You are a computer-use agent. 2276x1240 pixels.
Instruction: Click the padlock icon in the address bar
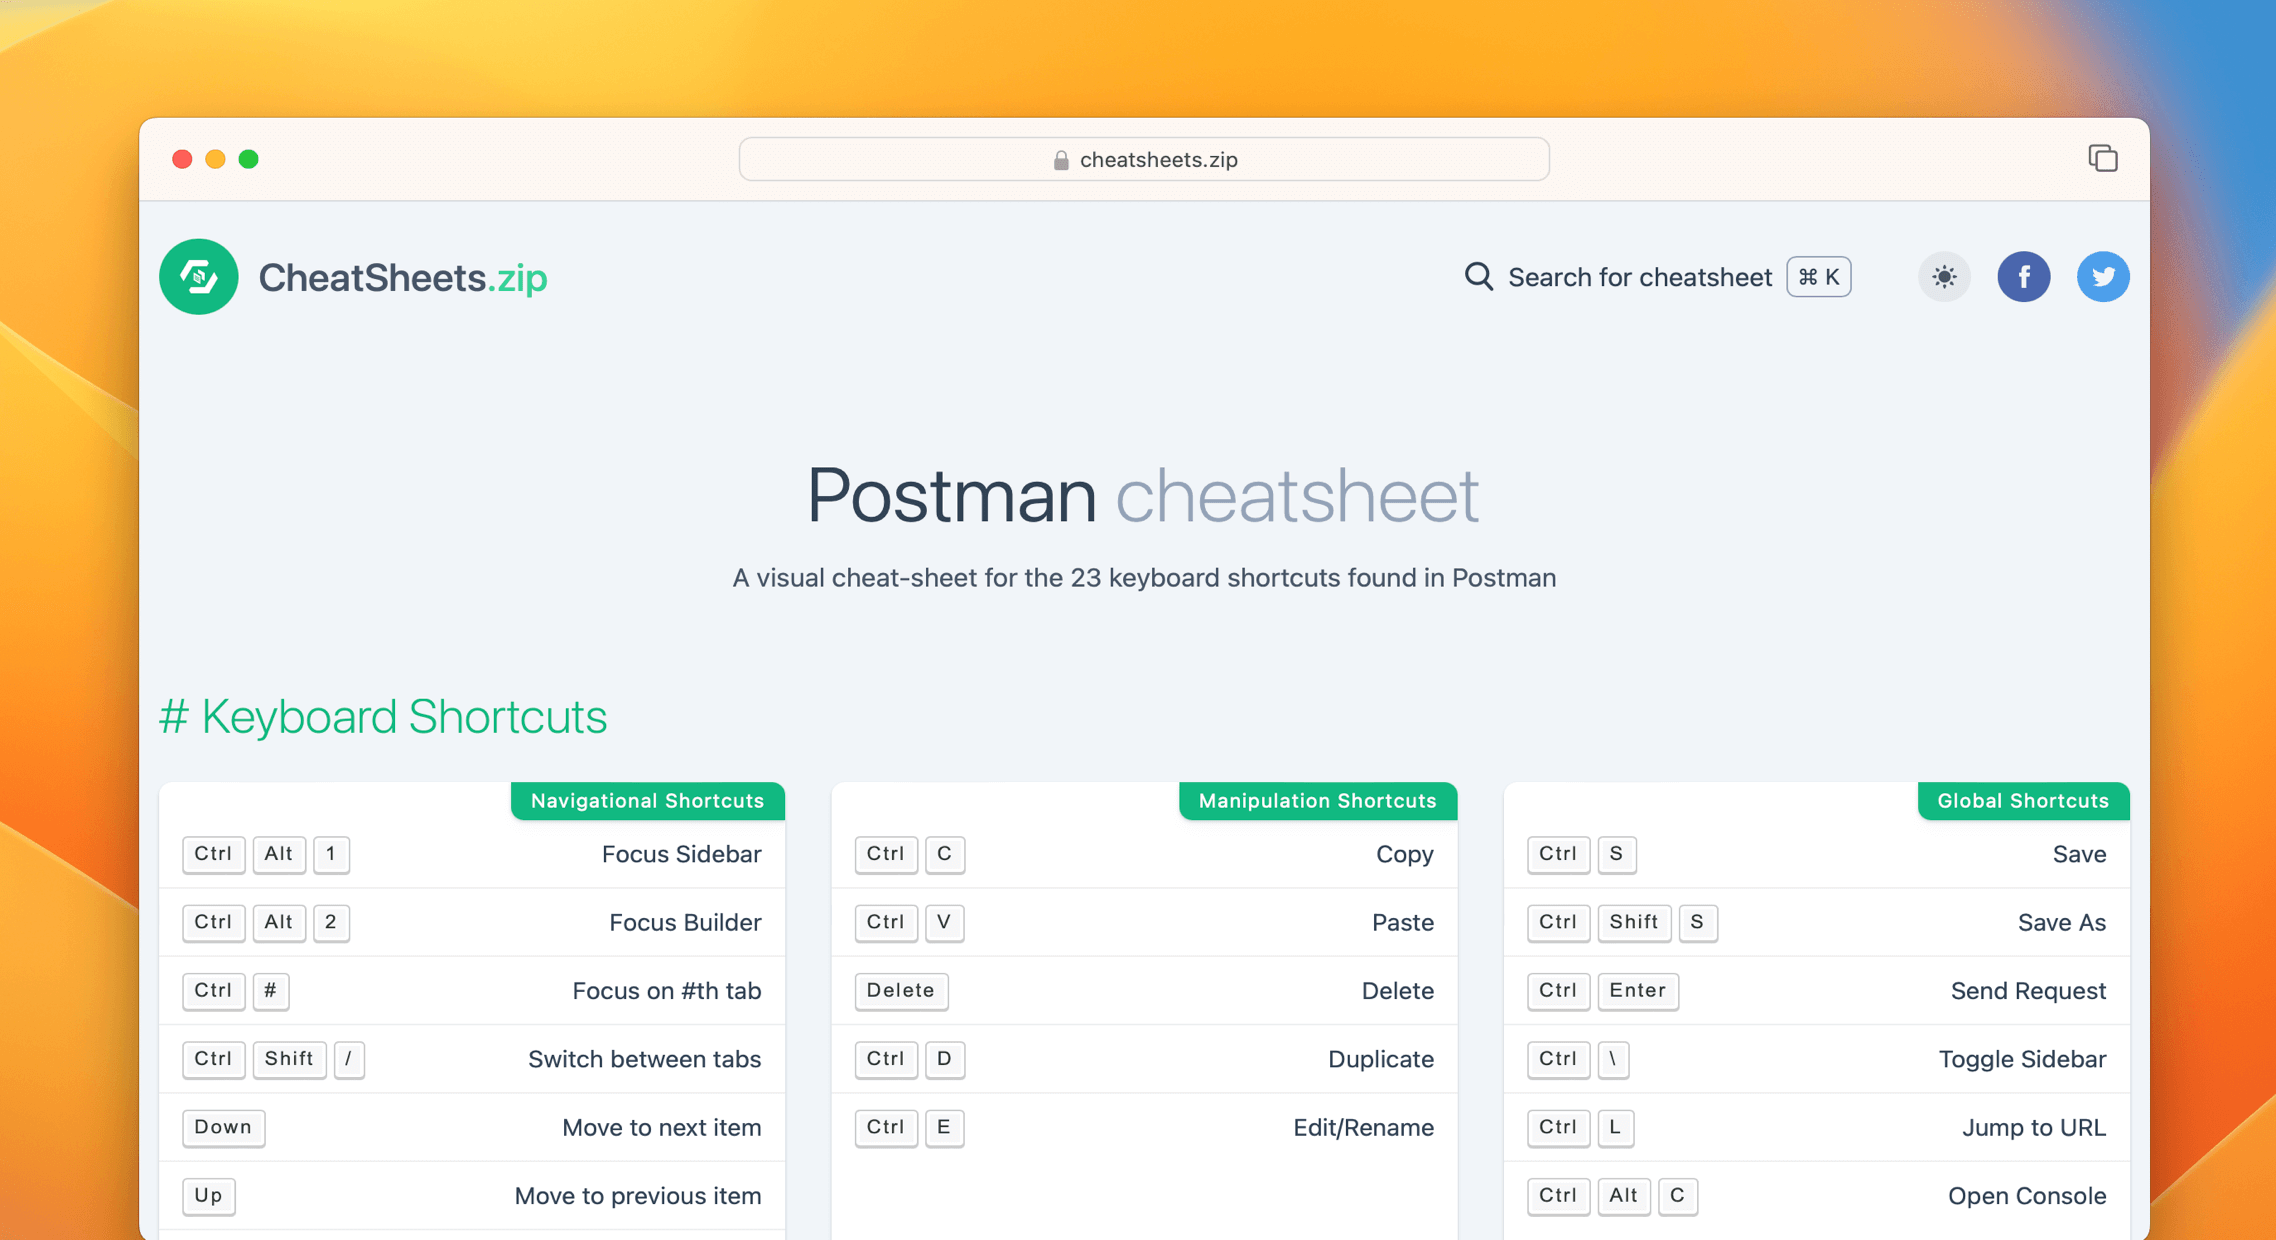(1060, 159)
